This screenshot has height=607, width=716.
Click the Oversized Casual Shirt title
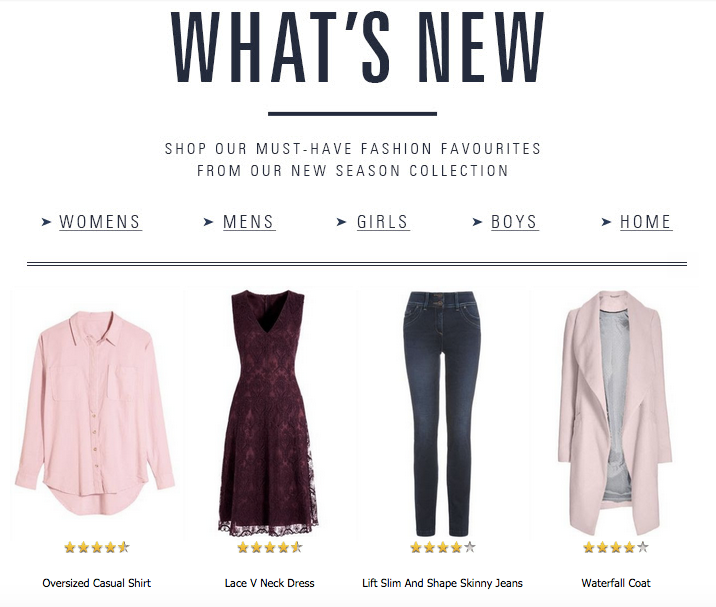tap(96, 583)
